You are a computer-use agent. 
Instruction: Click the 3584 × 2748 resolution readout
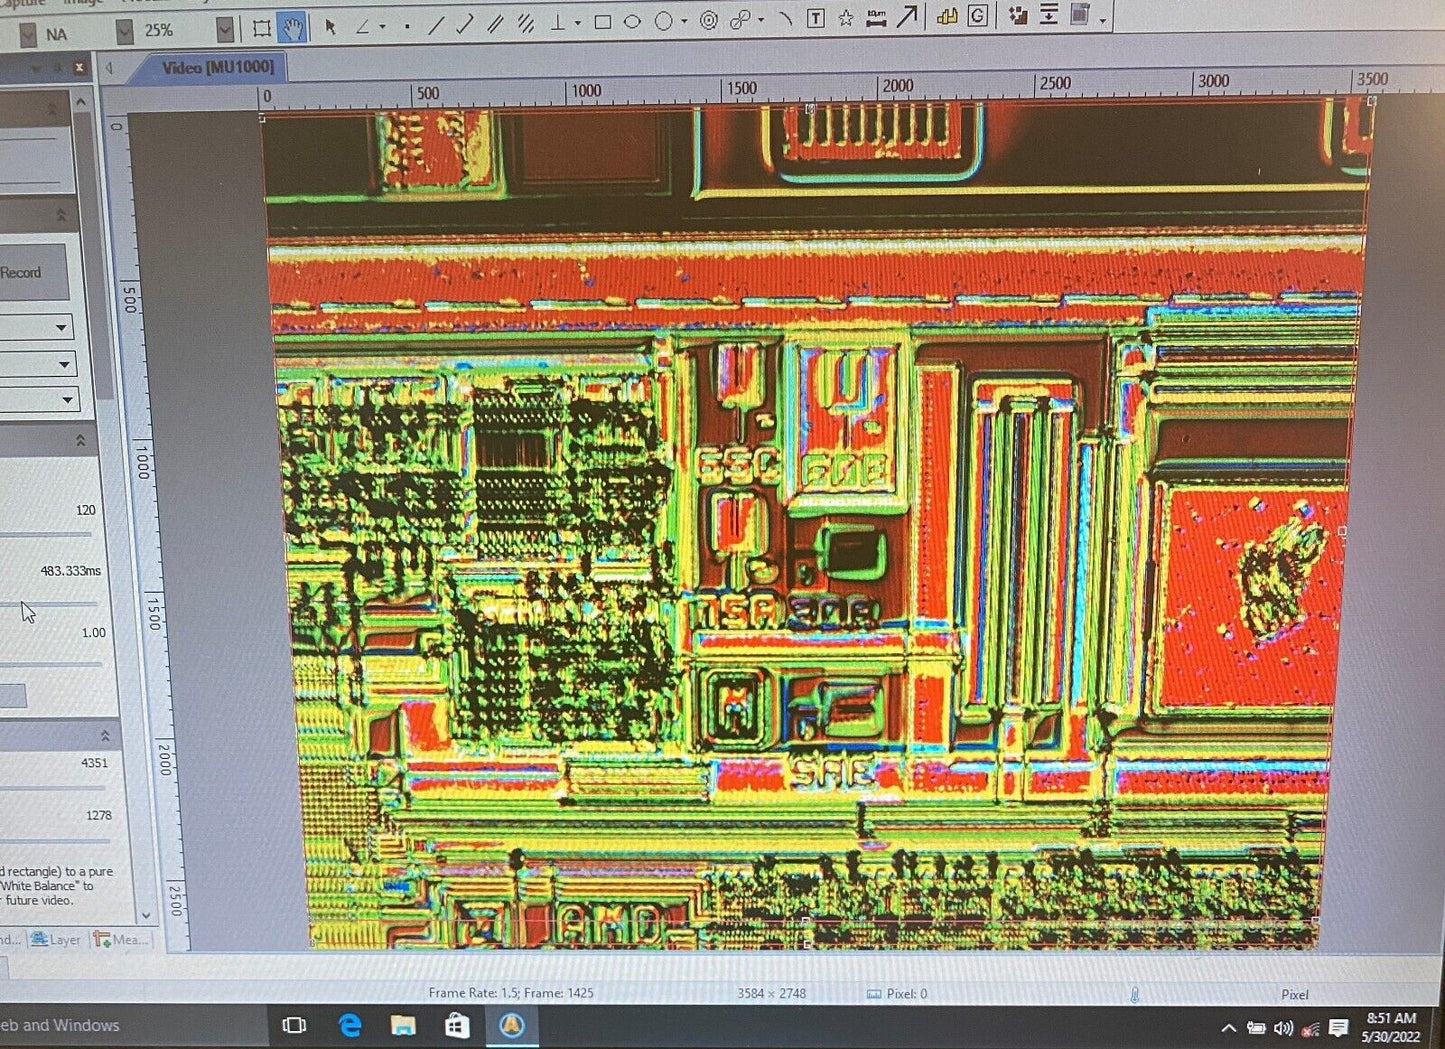[x=771, y=993]
